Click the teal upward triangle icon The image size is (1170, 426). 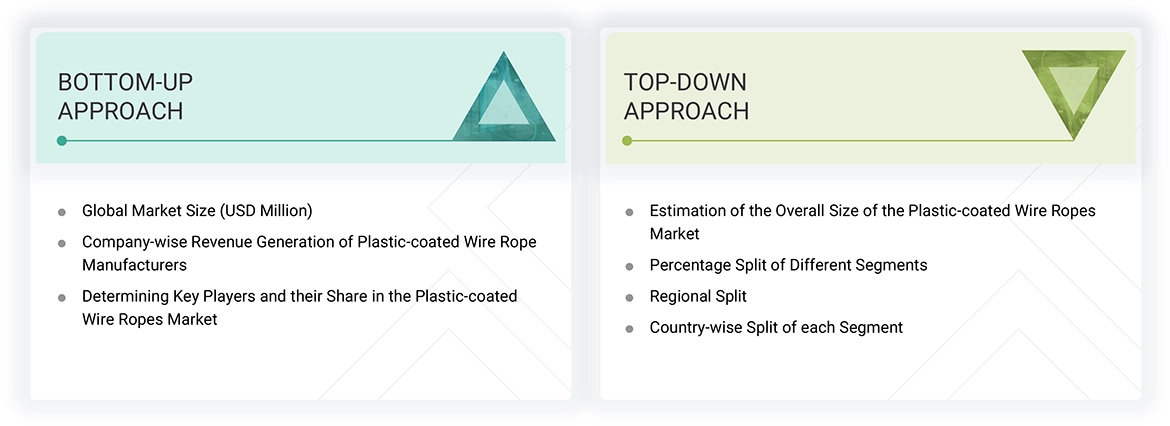click(x=504, y=102)
